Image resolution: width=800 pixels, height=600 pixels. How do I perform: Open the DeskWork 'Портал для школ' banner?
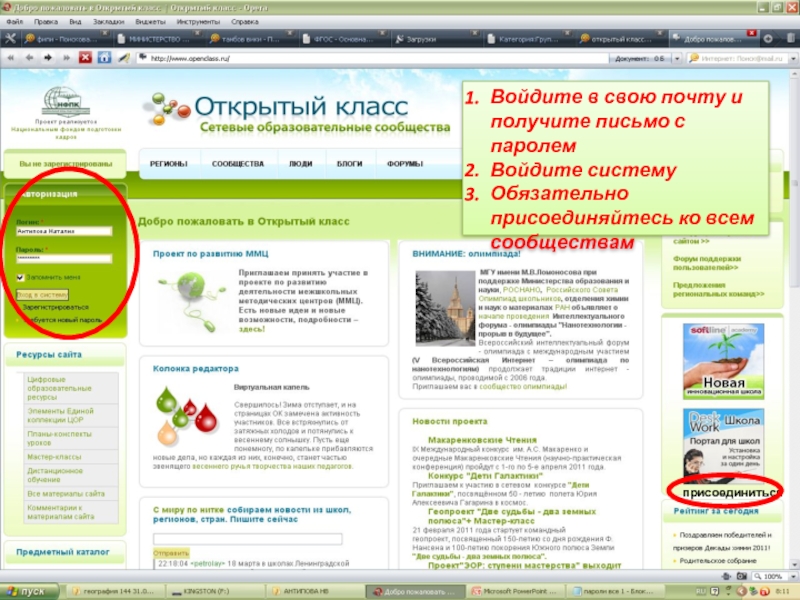[x=723, y=444]
